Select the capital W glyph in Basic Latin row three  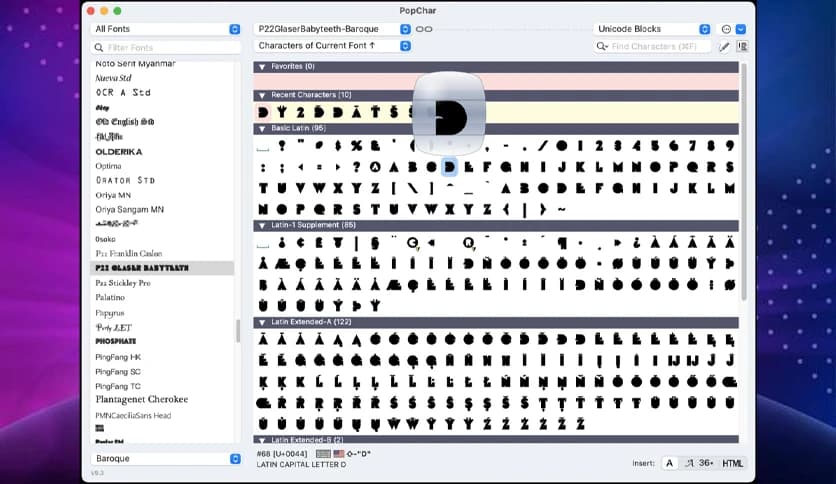pos(319,188)
